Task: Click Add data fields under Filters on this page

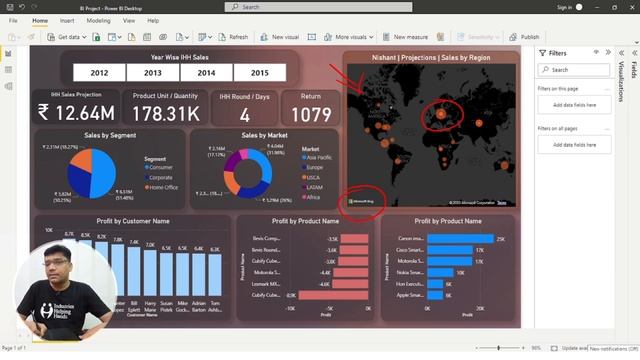Action: click(574, 105)
